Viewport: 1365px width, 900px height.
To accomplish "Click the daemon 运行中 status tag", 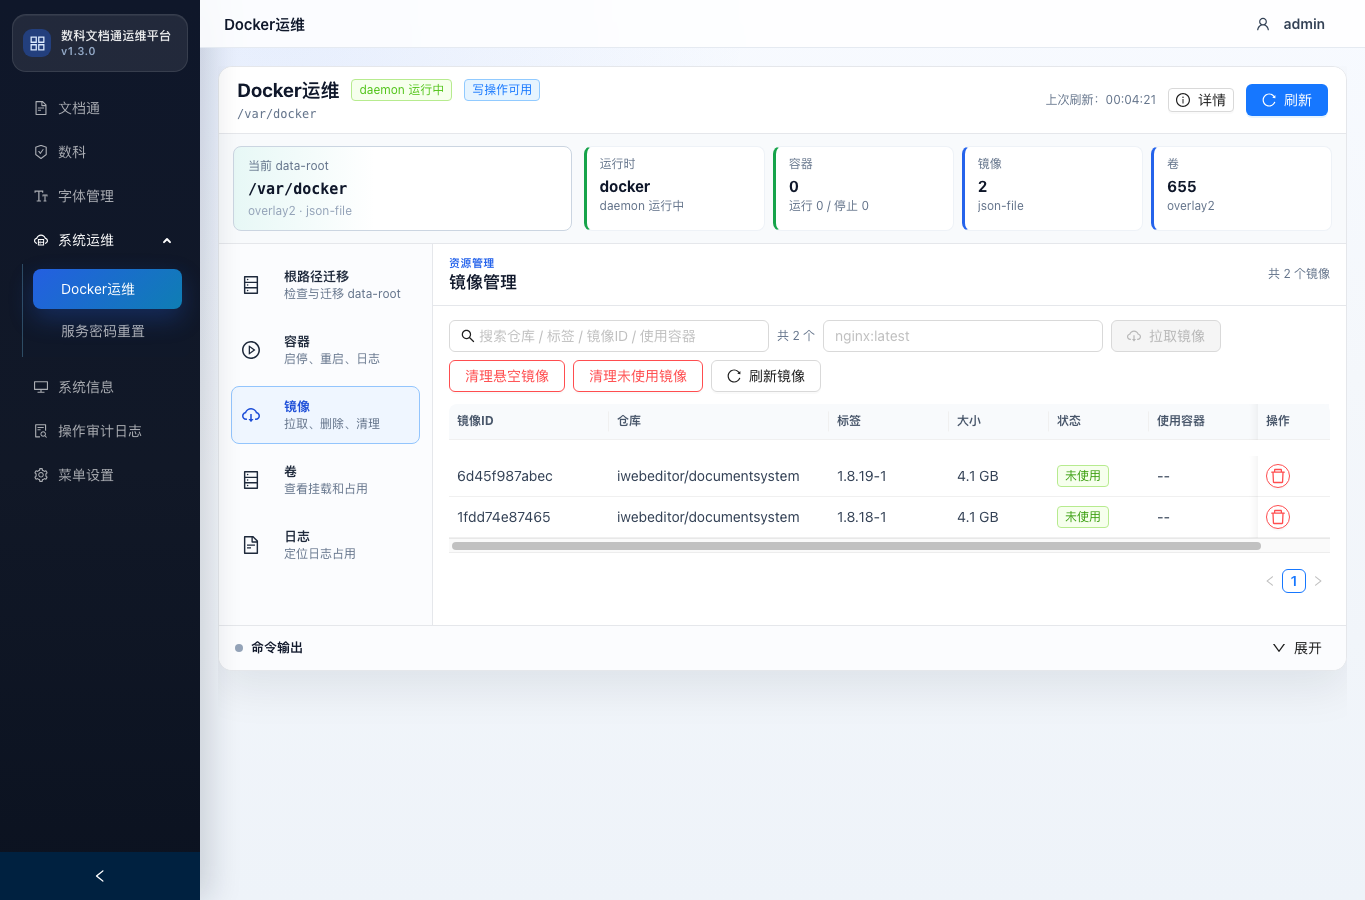I will (x=401, y=90).
